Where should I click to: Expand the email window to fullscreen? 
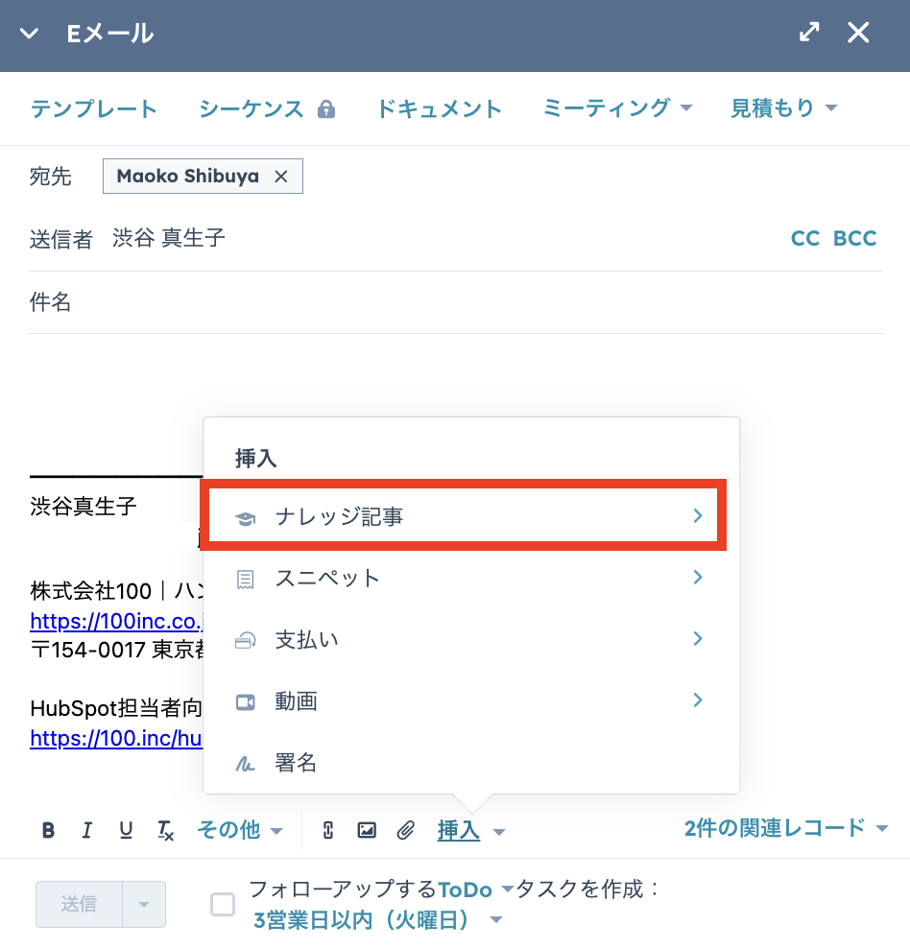coord(808,31)
